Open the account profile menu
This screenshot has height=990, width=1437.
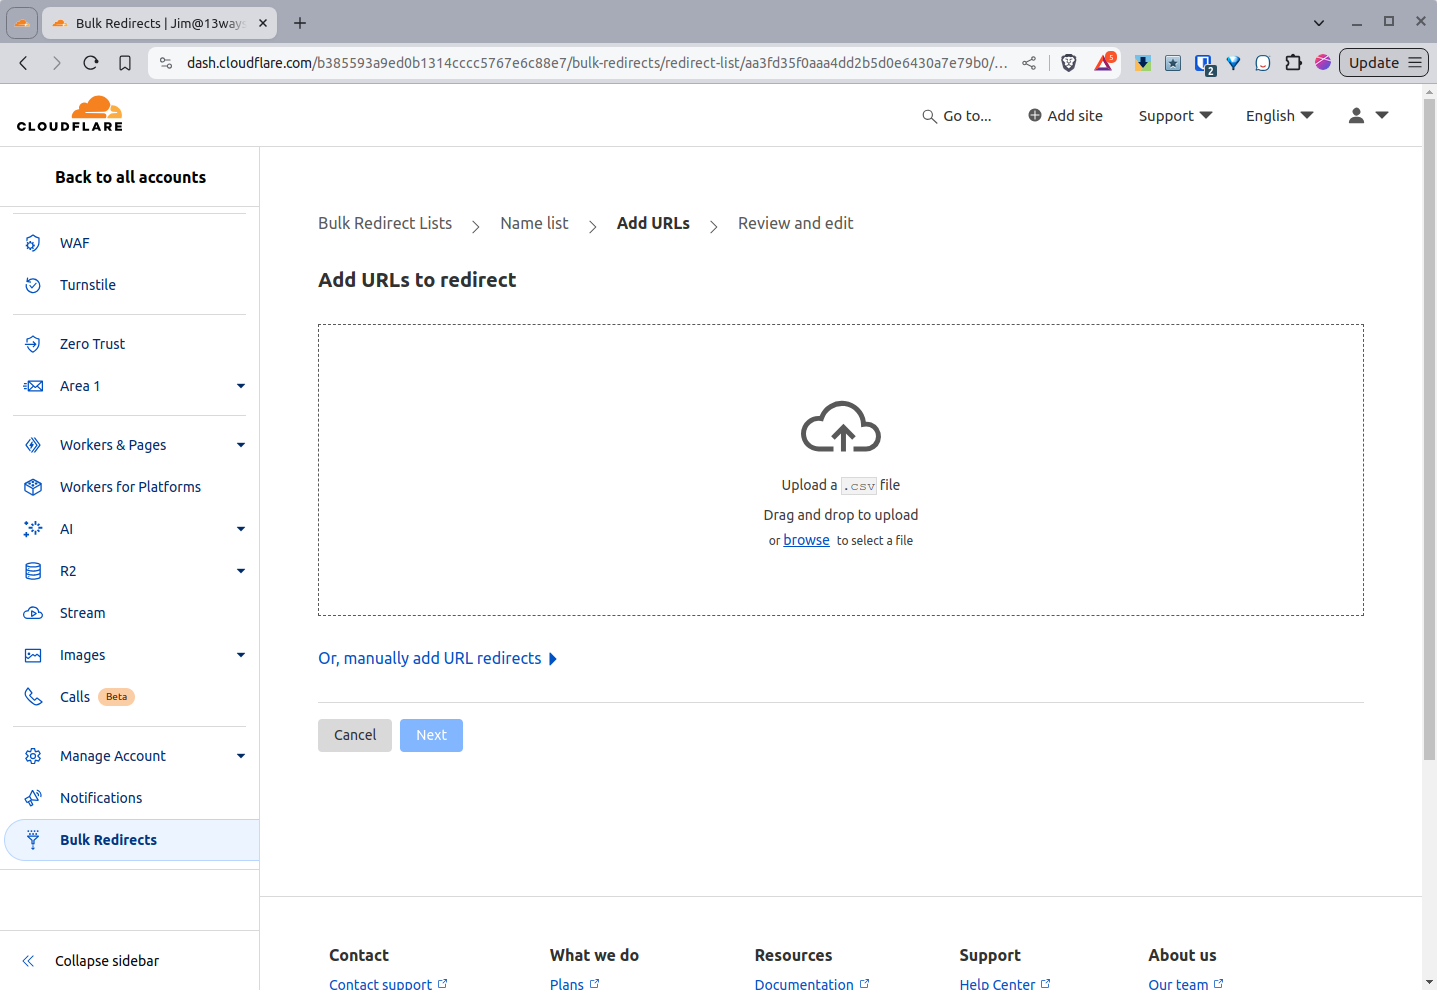tap(1367, 115)
